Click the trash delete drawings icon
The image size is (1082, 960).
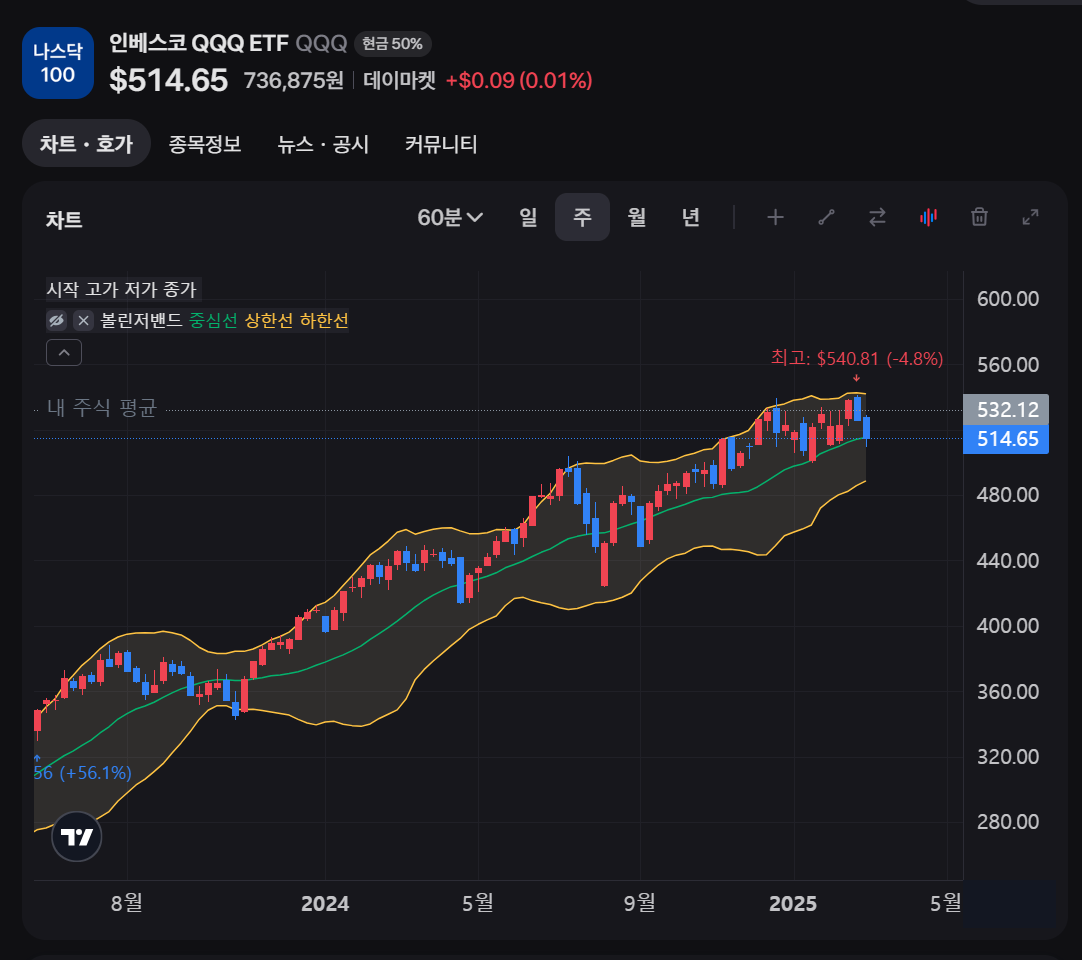(979, 217)
